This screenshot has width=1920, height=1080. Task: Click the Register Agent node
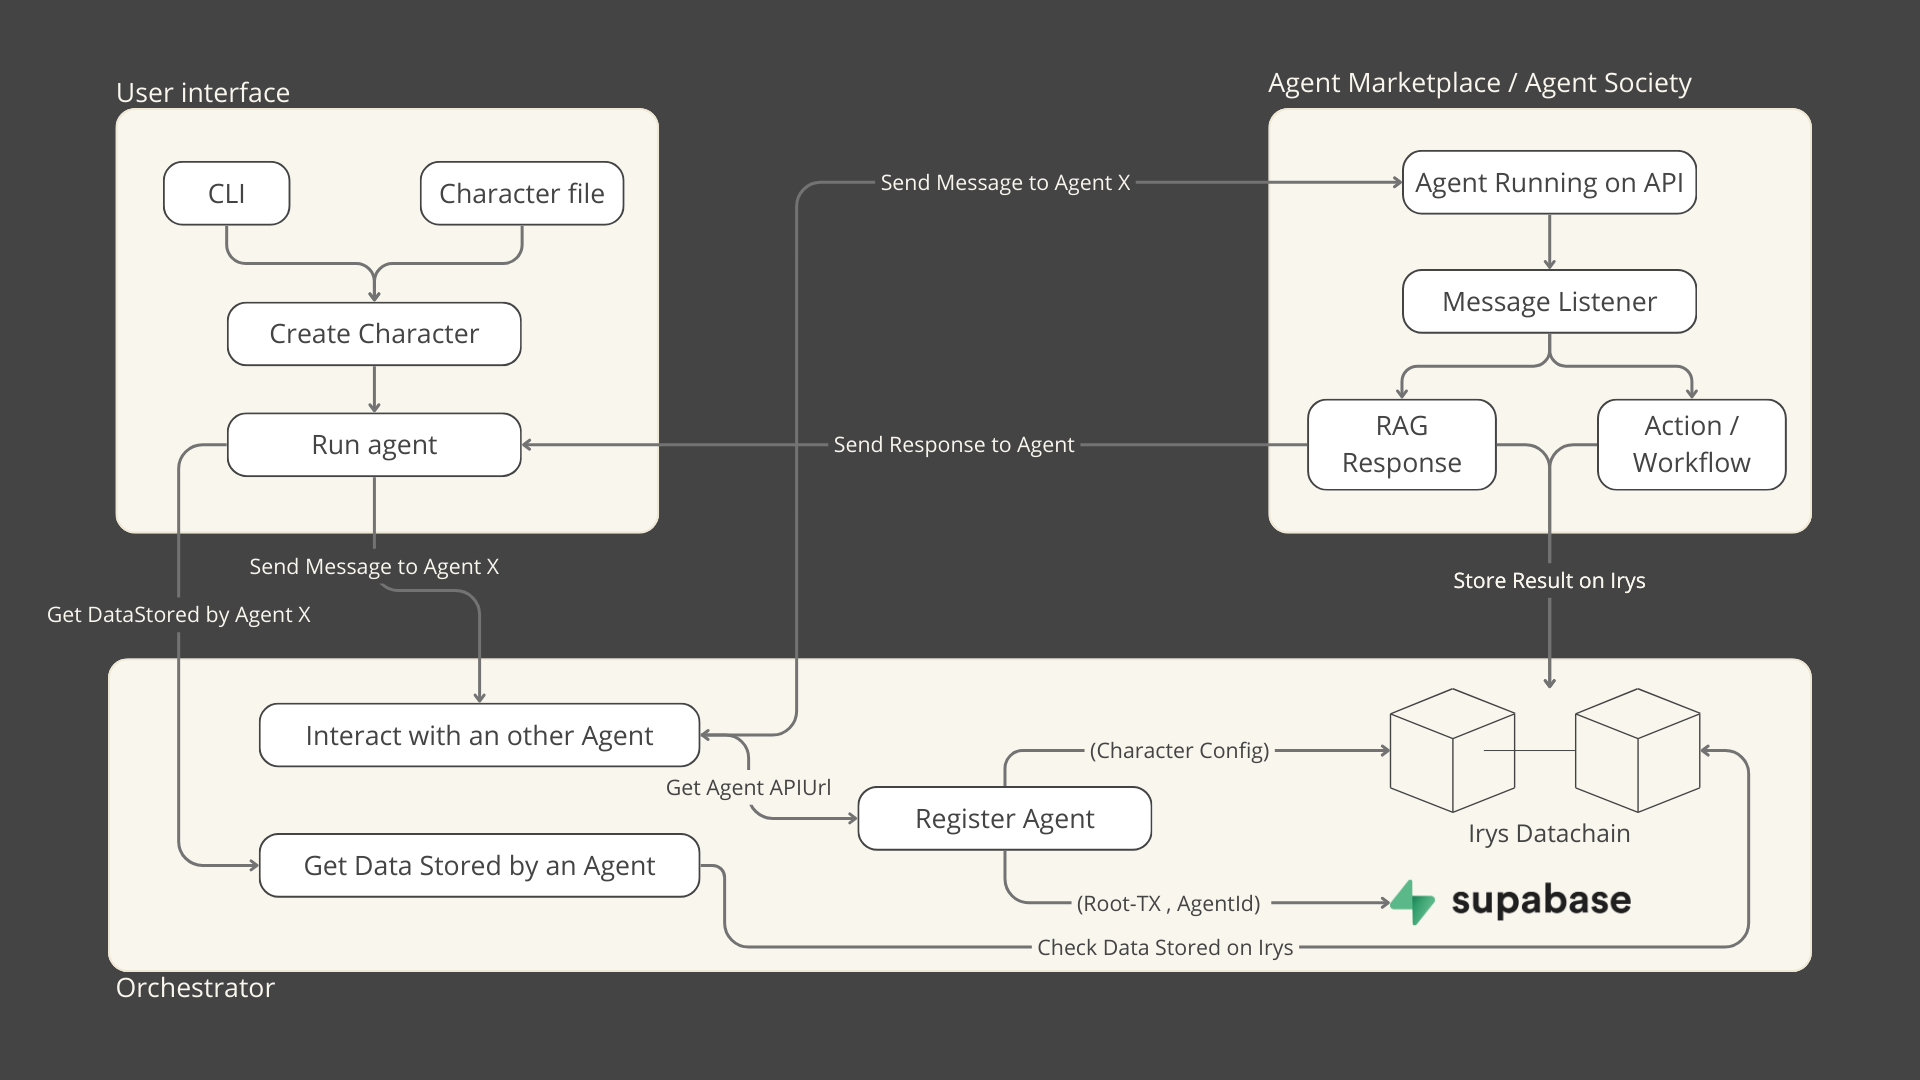tap(1005, 818)
